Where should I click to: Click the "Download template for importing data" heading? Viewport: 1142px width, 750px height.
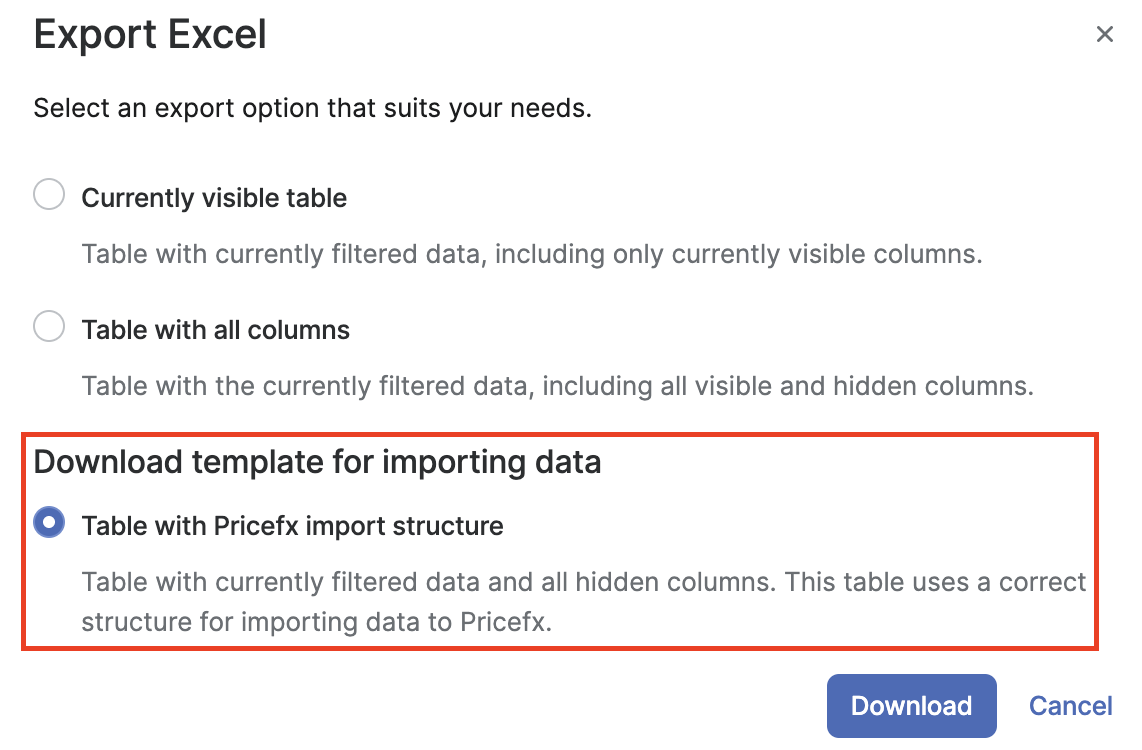[x=317, y=463]
